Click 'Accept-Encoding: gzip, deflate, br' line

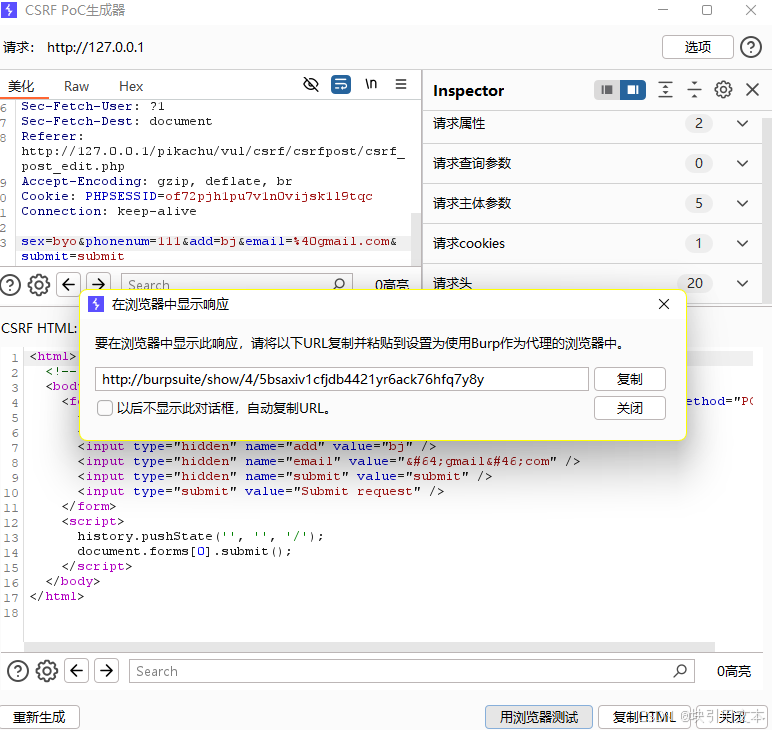(x=157, y=181)
